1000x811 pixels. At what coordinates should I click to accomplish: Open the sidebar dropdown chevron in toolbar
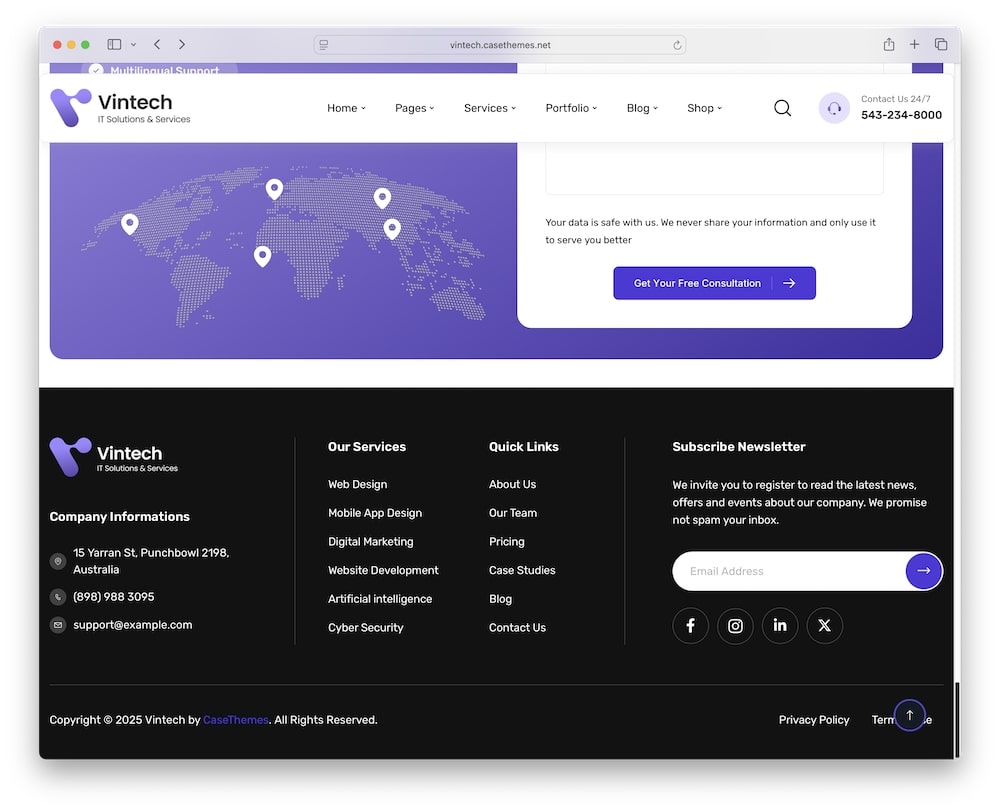(x=133, y=45)
